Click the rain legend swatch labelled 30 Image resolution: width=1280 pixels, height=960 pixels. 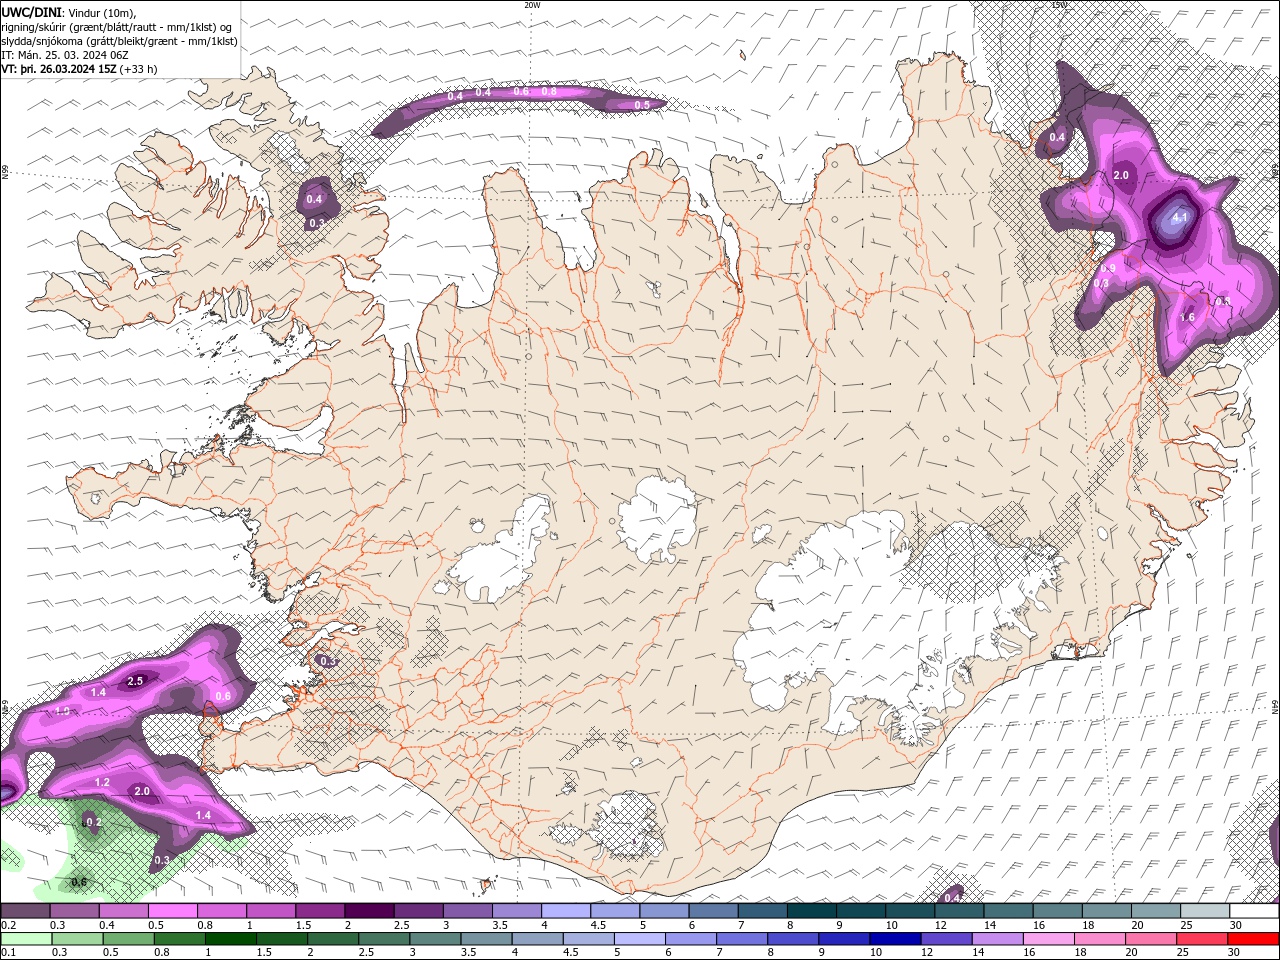coord(1253,938)
